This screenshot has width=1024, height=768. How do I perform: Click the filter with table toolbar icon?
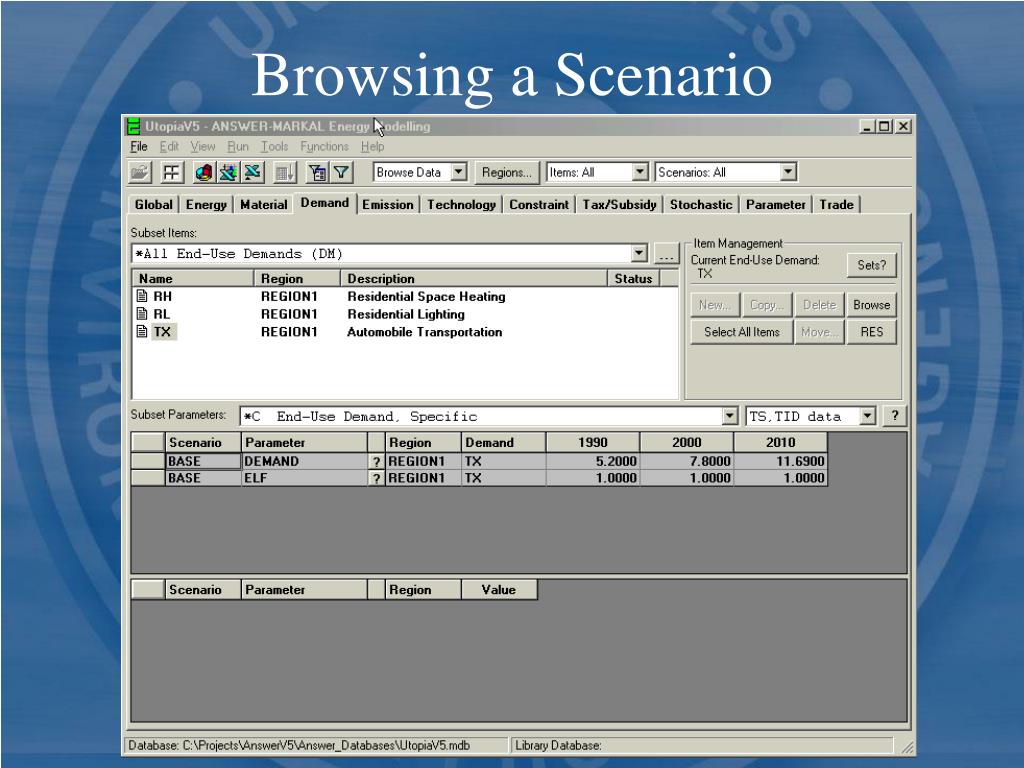317,172
